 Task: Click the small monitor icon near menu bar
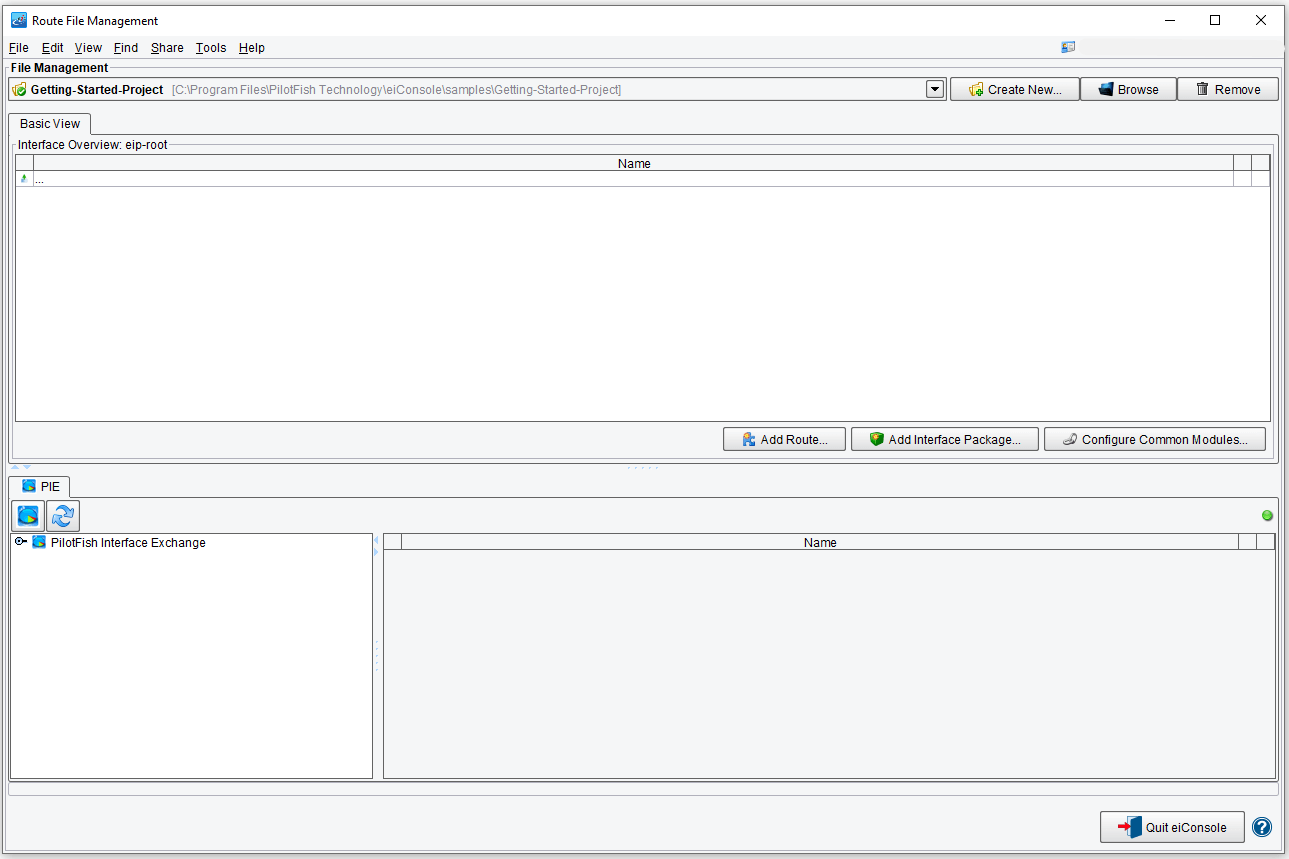pyautogui.click(x=1068, y=47)
